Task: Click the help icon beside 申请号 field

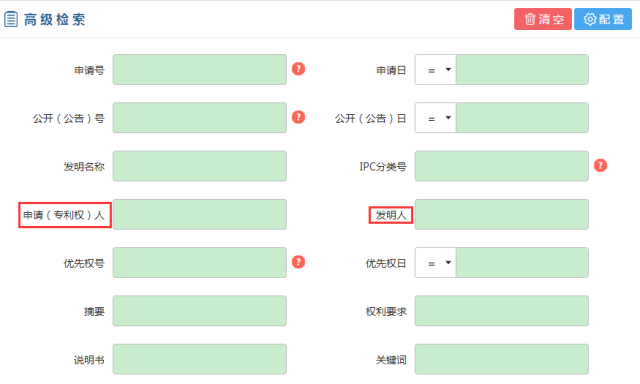Action: pyautogui.click(x=298, y=69)
